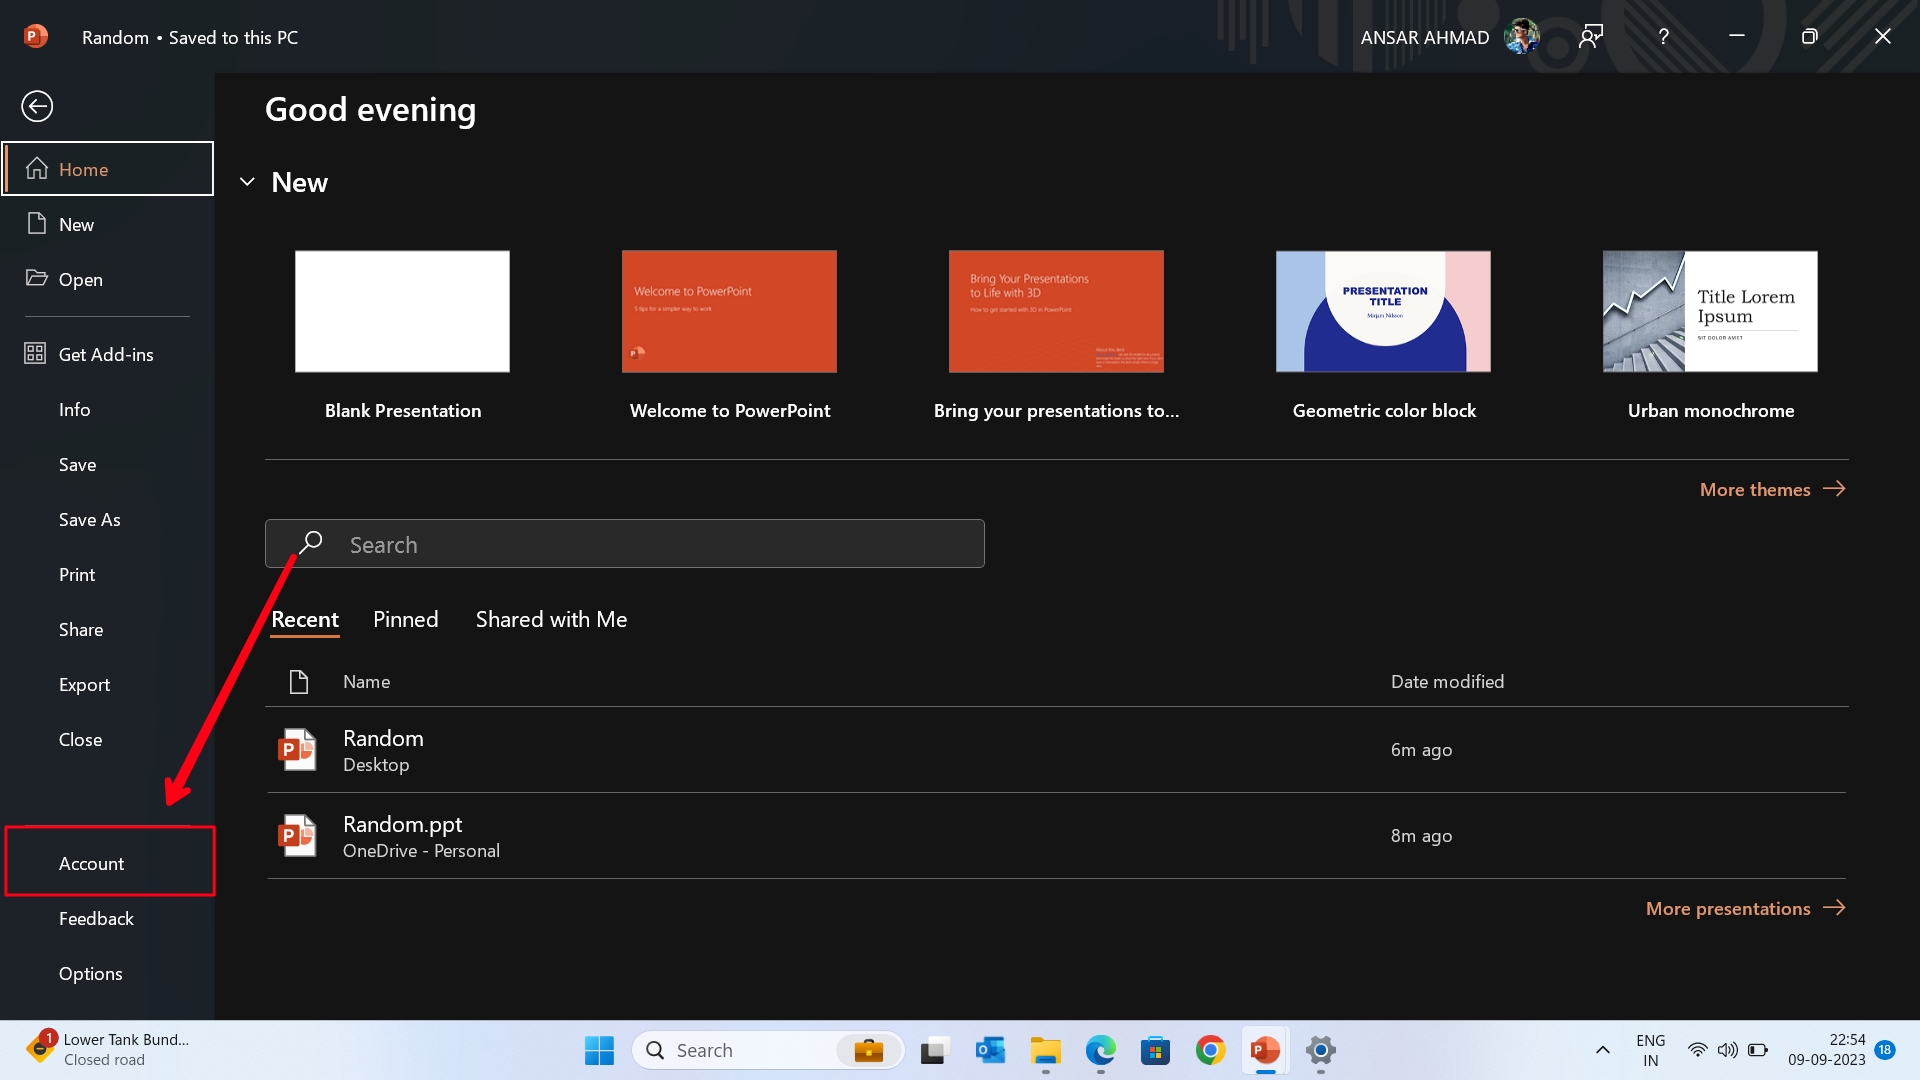Open the Account settings page
This screenshot has width=1920, height=1080.
pos(91,862)
